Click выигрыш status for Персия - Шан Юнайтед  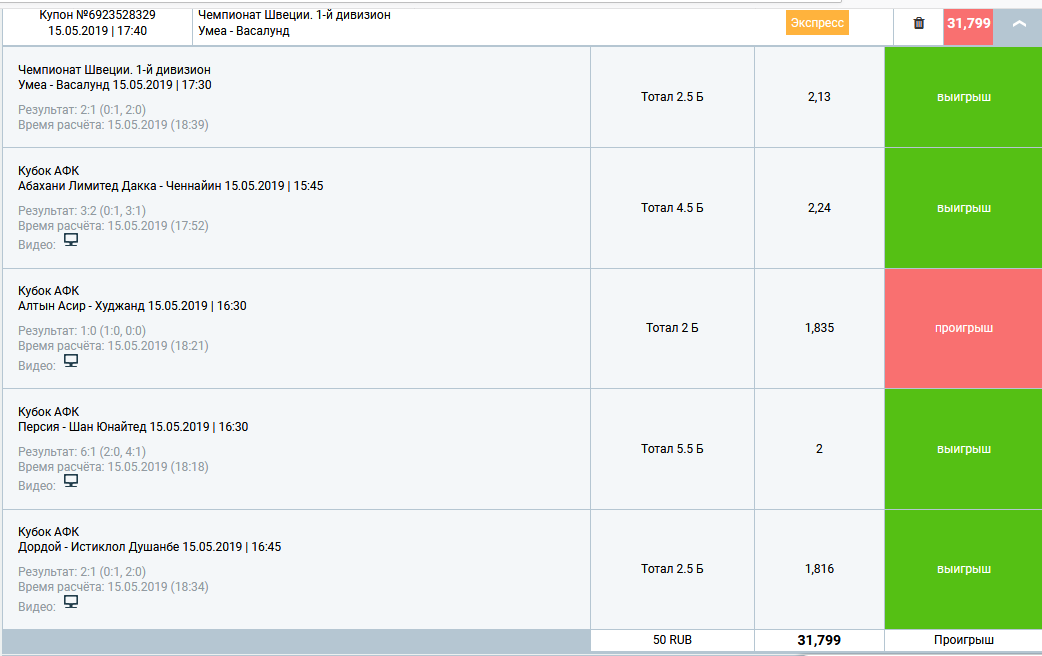pos(963,449)
